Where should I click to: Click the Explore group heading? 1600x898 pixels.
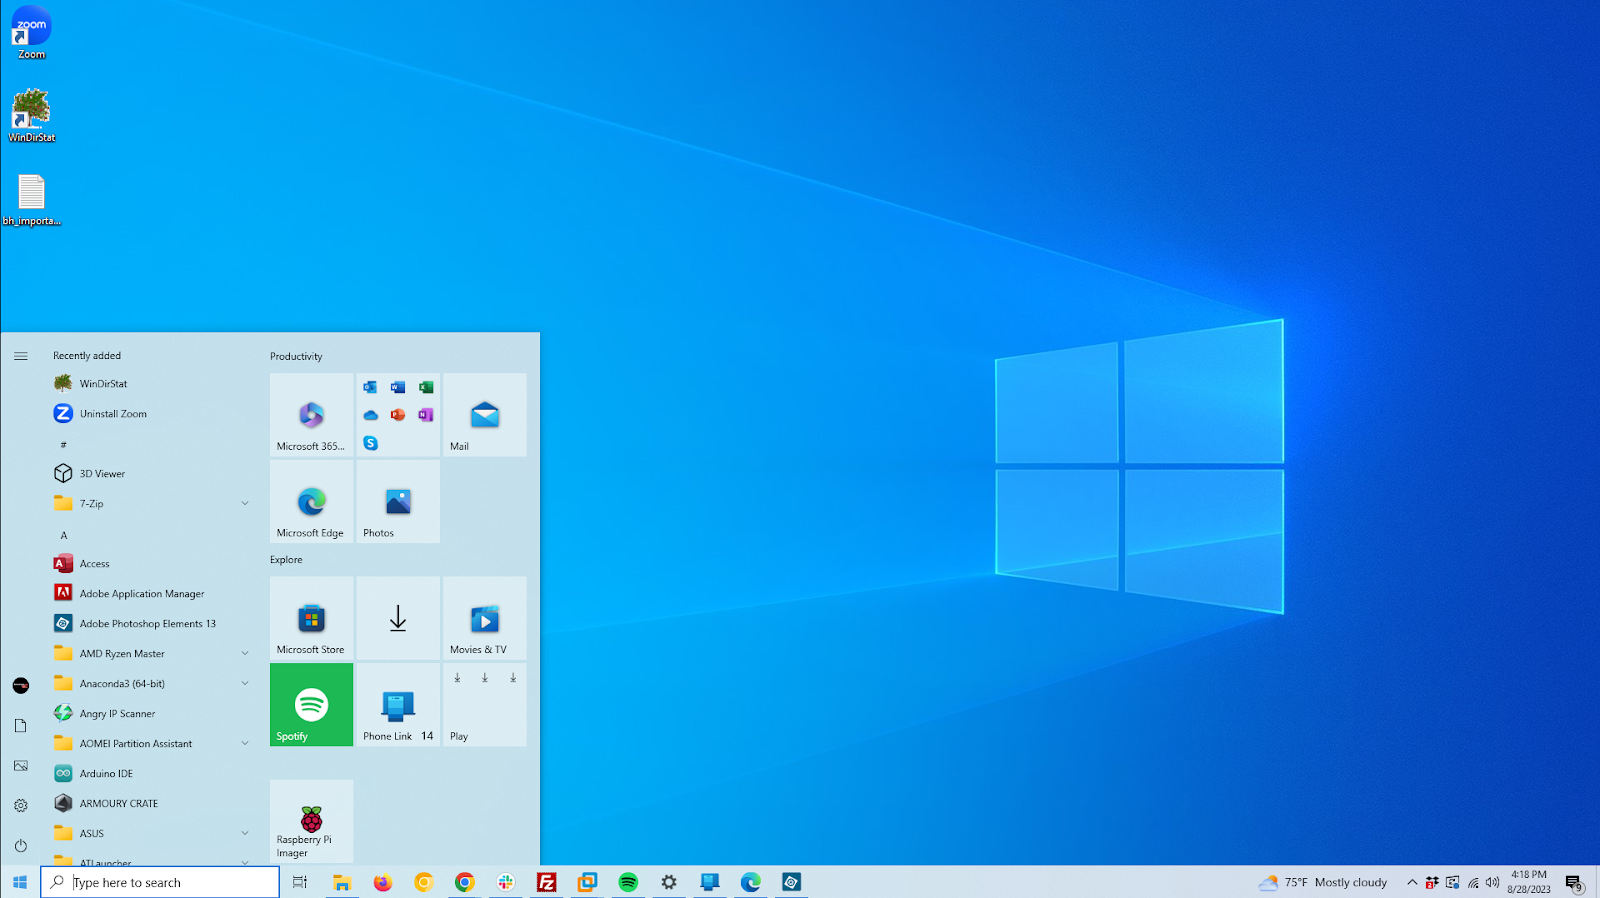pyautogui.click(x=286, y=560)
